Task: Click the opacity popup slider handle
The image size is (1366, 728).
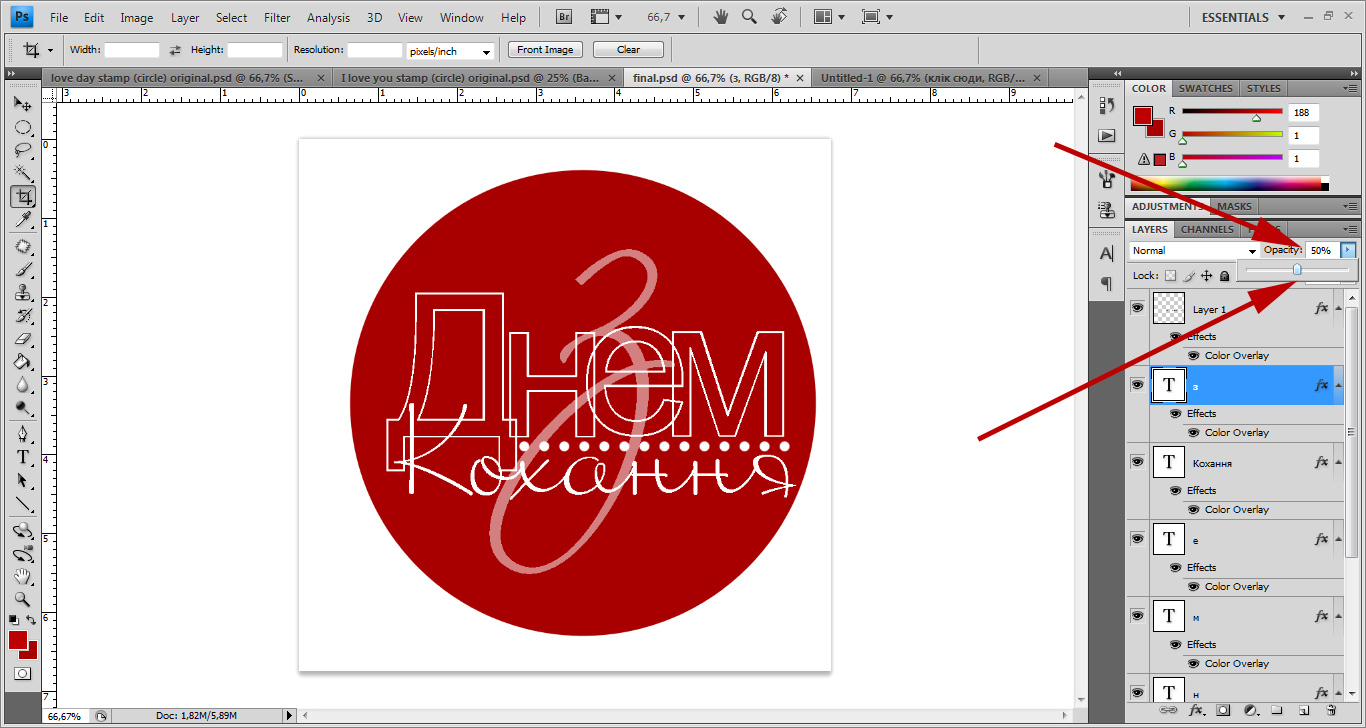Action: coord(1297,270)
